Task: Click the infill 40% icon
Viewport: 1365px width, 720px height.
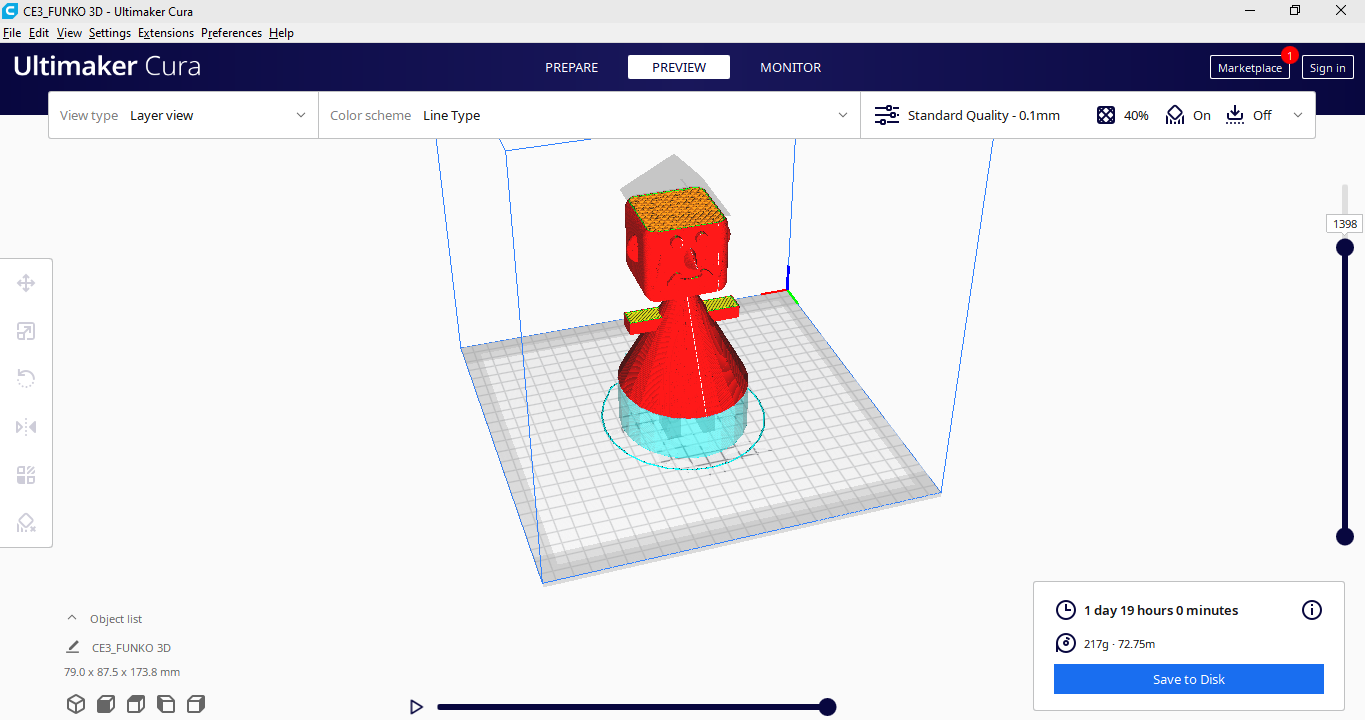Action: pos(1105,115)
